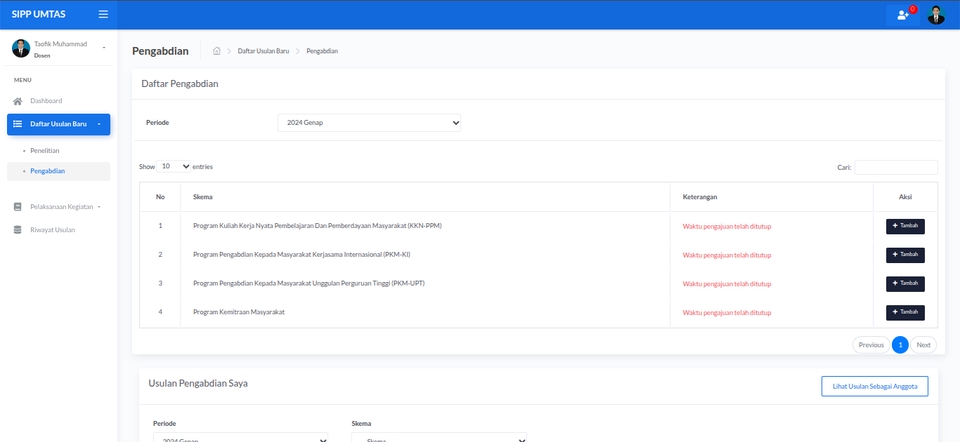Viewport: 960px width, 442px height.
Task: Open the Periode 2024 Genap dropdown
Action: (369, 123)
